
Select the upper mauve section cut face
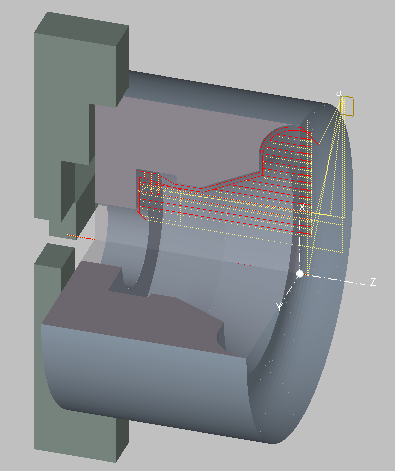(x=187, y=140)
